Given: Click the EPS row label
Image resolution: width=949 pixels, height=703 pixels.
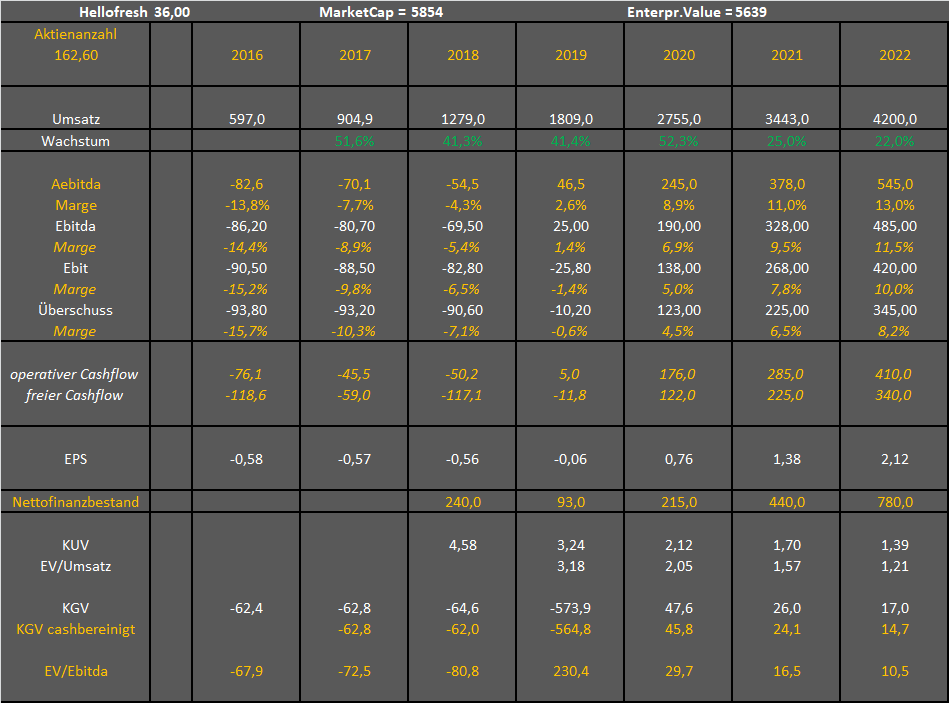Looking at the screenshot, I should pyautogui.click(x=76, y=460).
